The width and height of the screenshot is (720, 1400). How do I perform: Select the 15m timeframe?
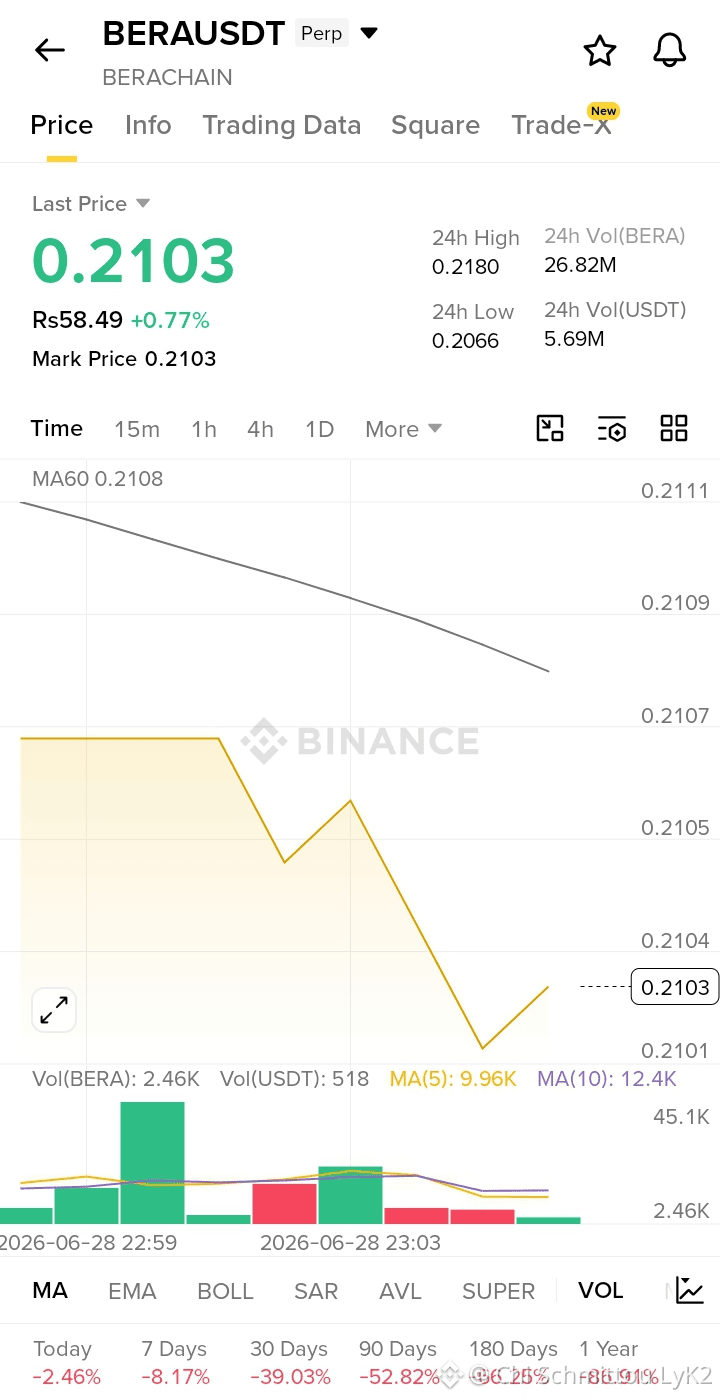point(137,429)
